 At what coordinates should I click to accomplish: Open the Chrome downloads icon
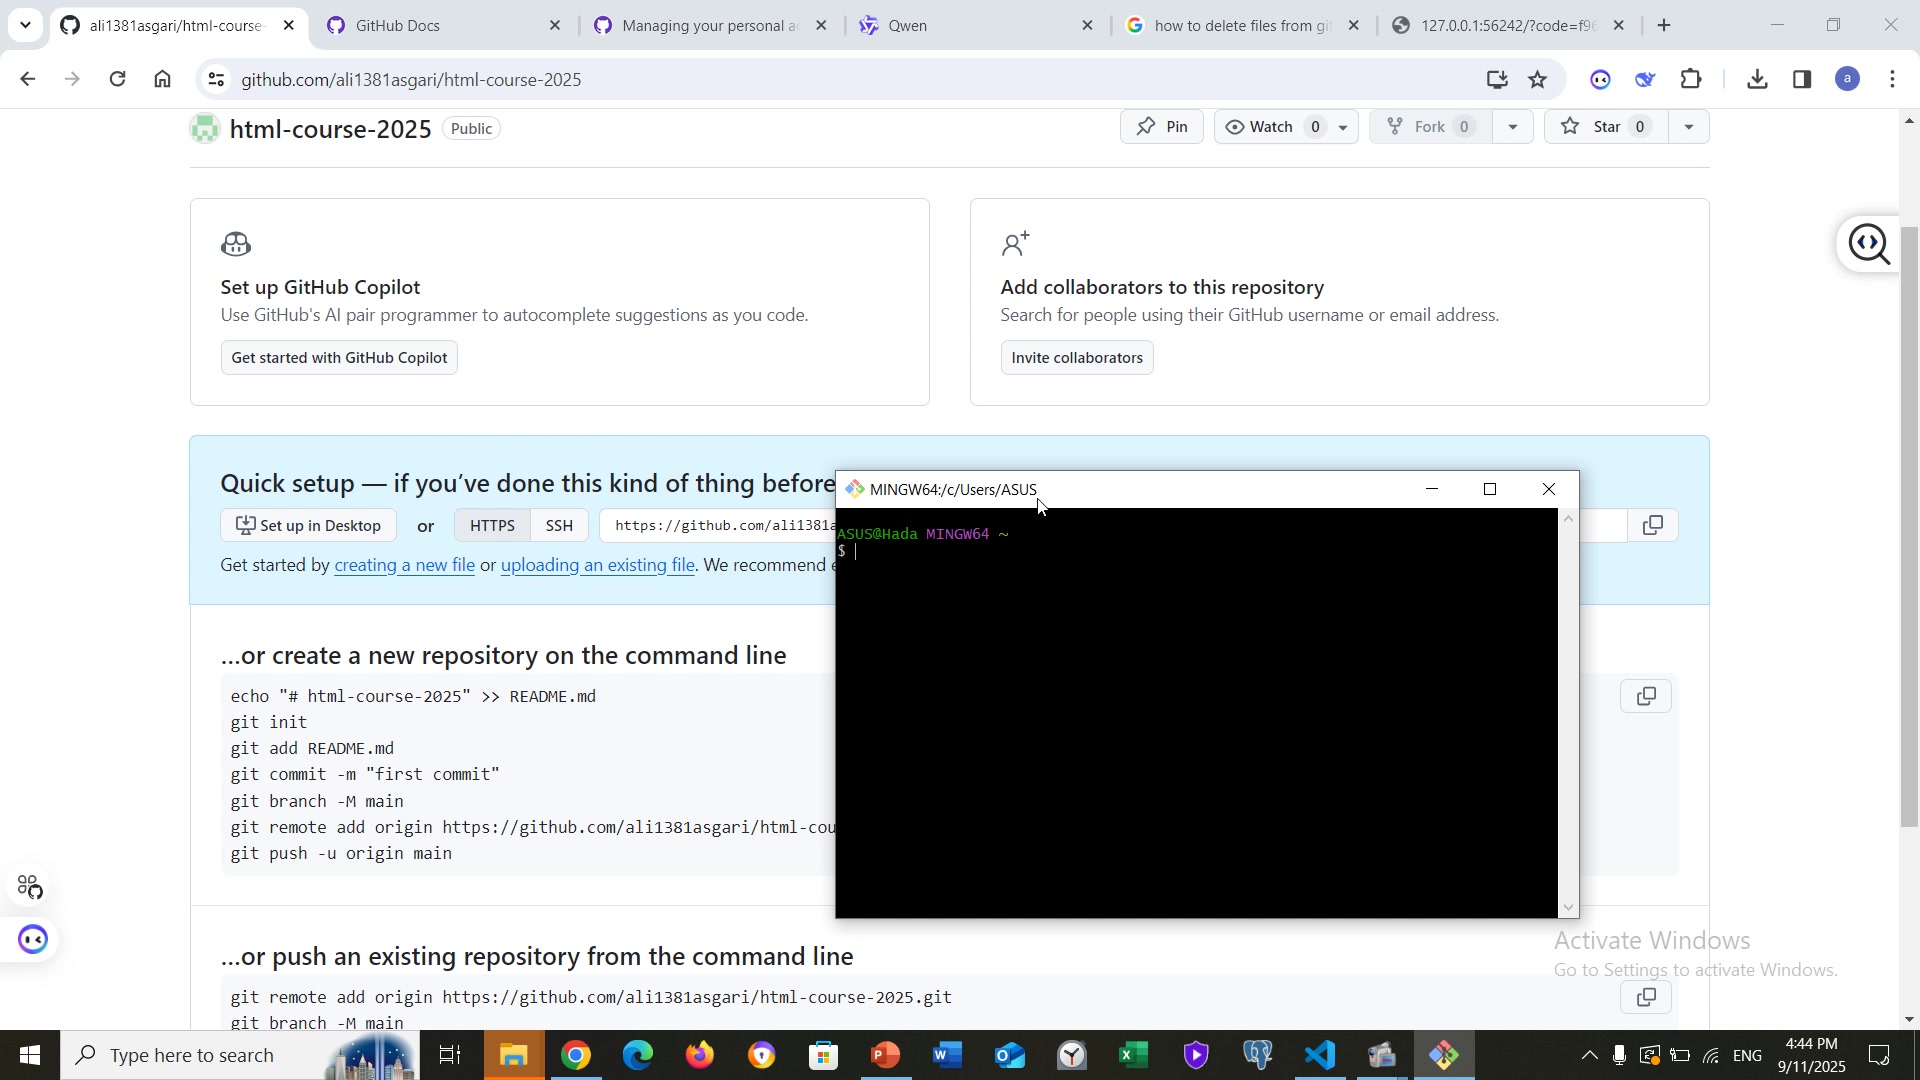coord(1757,80)
